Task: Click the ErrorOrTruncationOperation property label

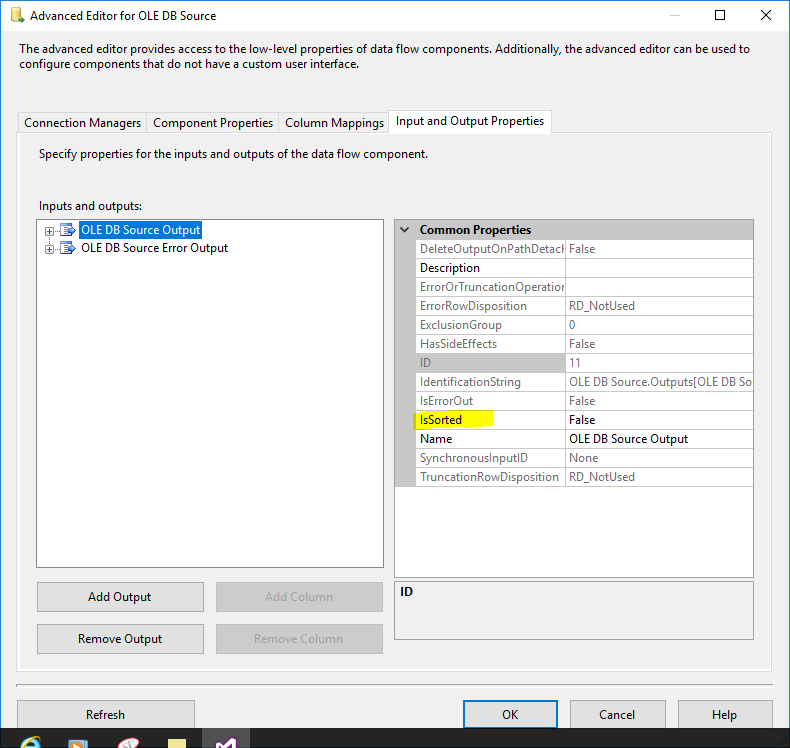Action: [491, 287]
